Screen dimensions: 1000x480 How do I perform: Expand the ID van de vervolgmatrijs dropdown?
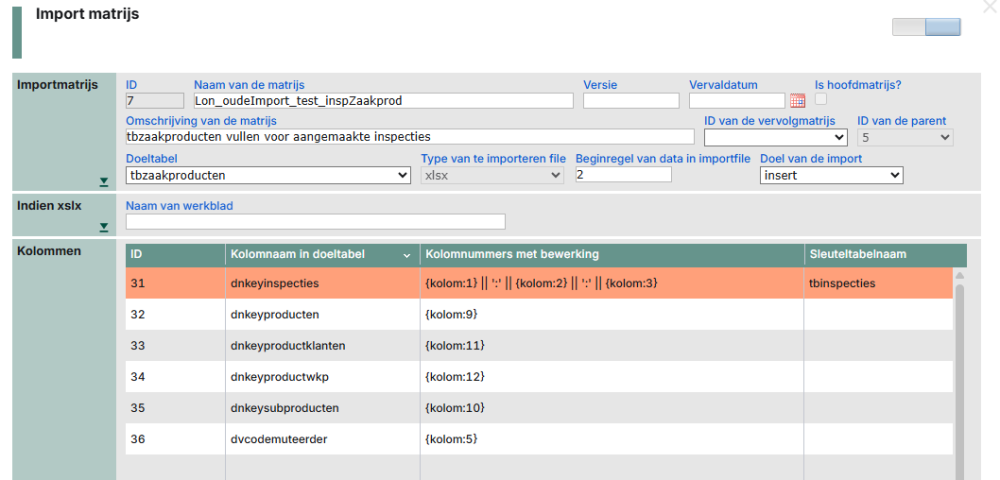click(776, 137)
